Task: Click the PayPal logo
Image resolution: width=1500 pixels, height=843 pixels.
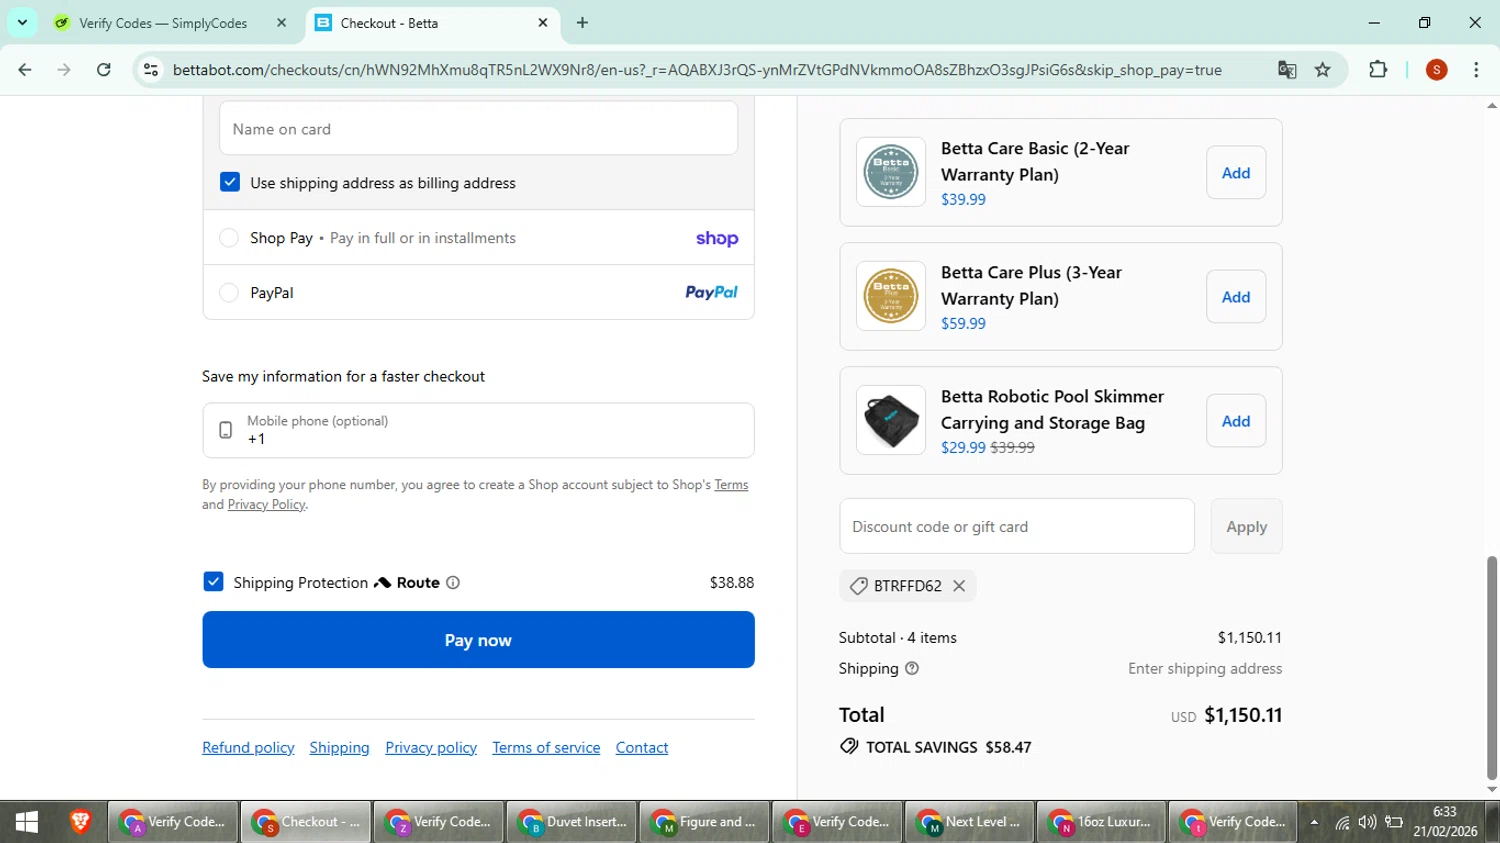Action: (711, 292)
